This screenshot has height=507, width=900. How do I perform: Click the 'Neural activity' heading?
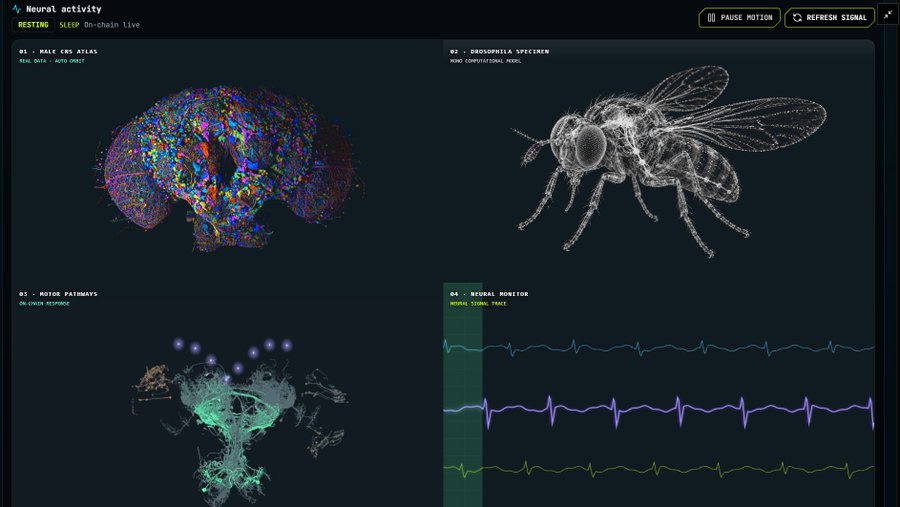[x=64, y=9]
